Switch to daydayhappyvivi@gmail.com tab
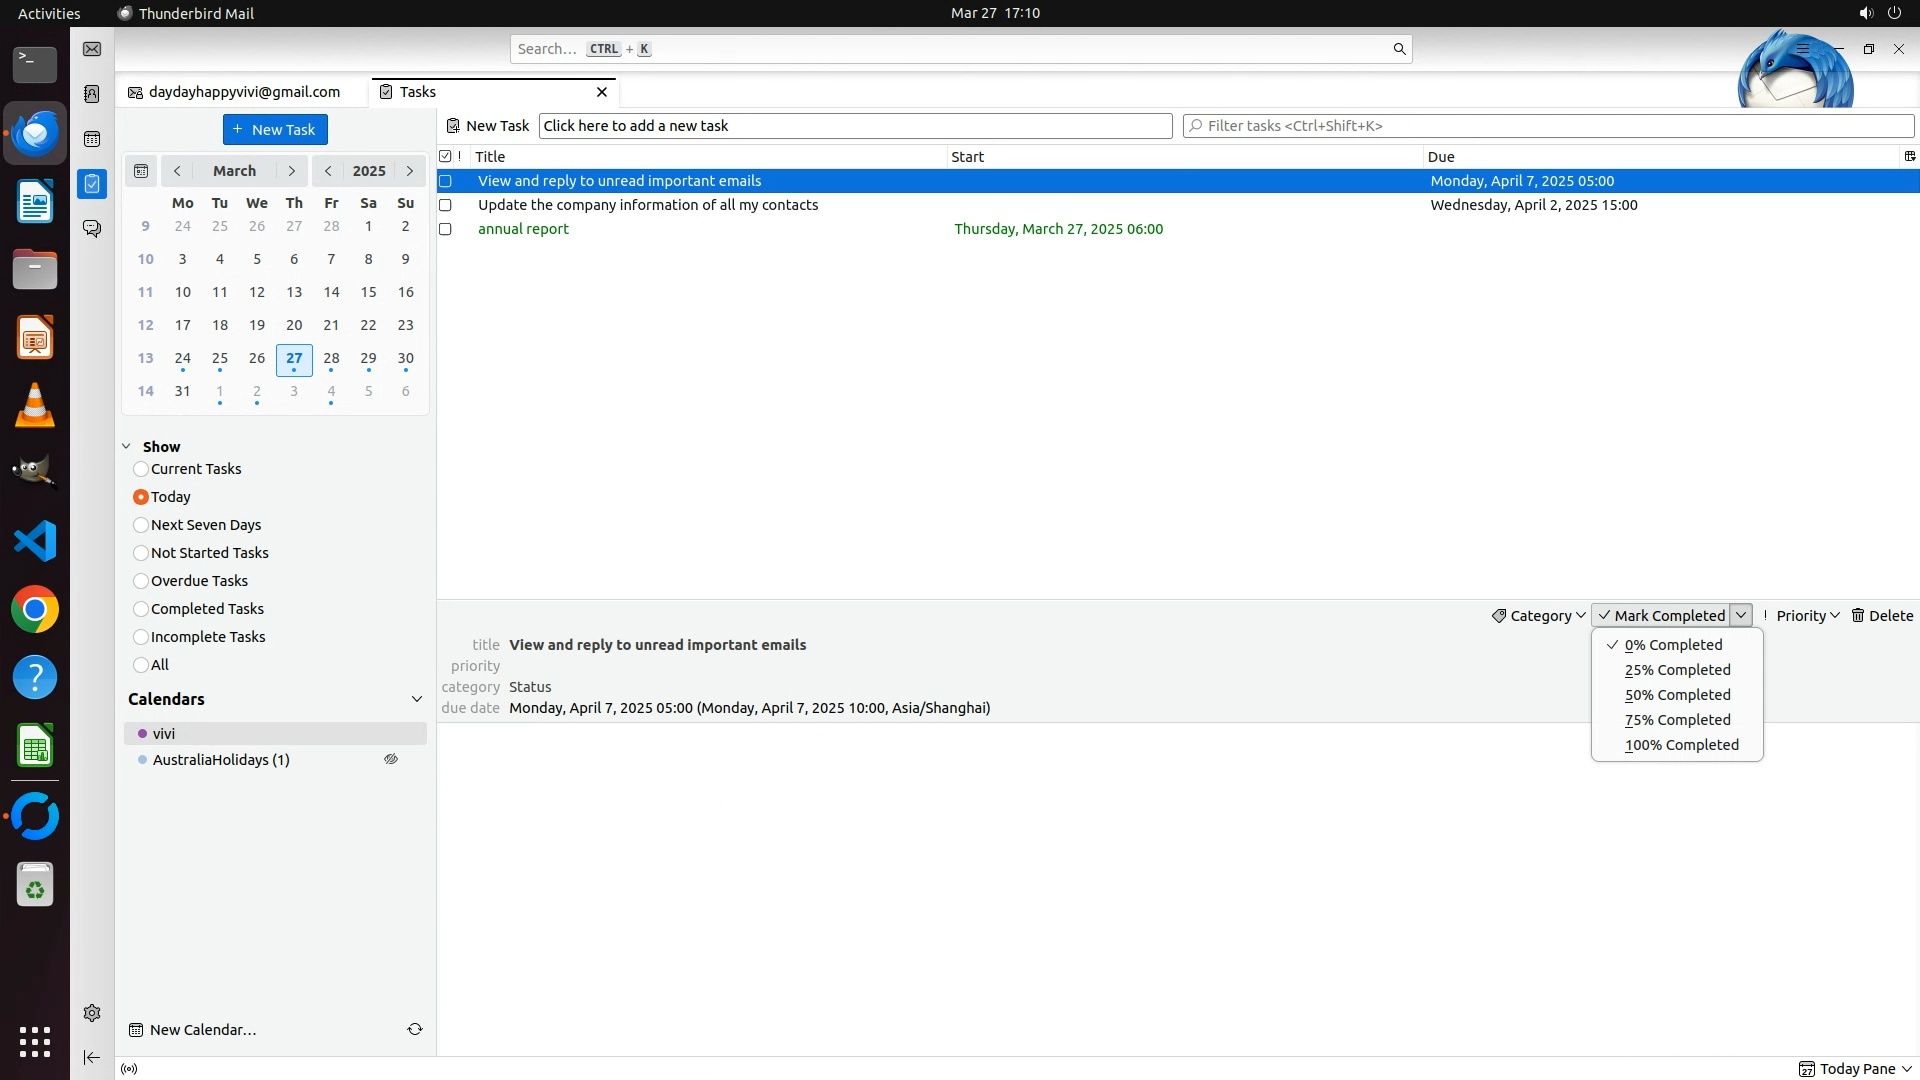This screenshot has width=1920, height=1080. (243, 92)
